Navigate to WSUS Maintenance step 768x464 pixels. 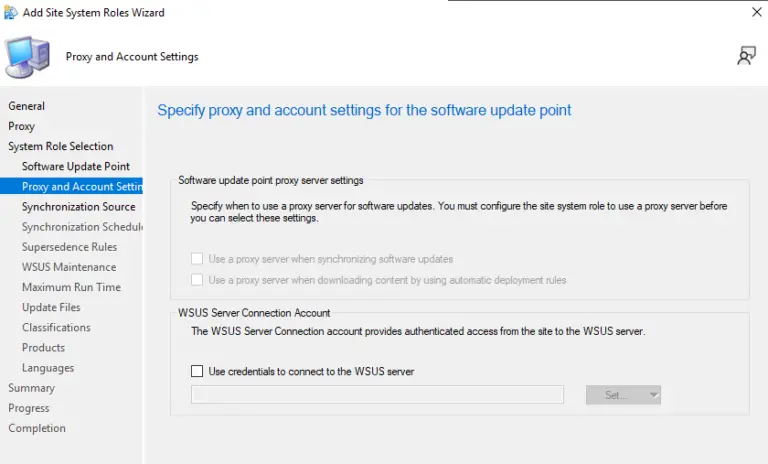pyautogui.click(x=69, y=267)
